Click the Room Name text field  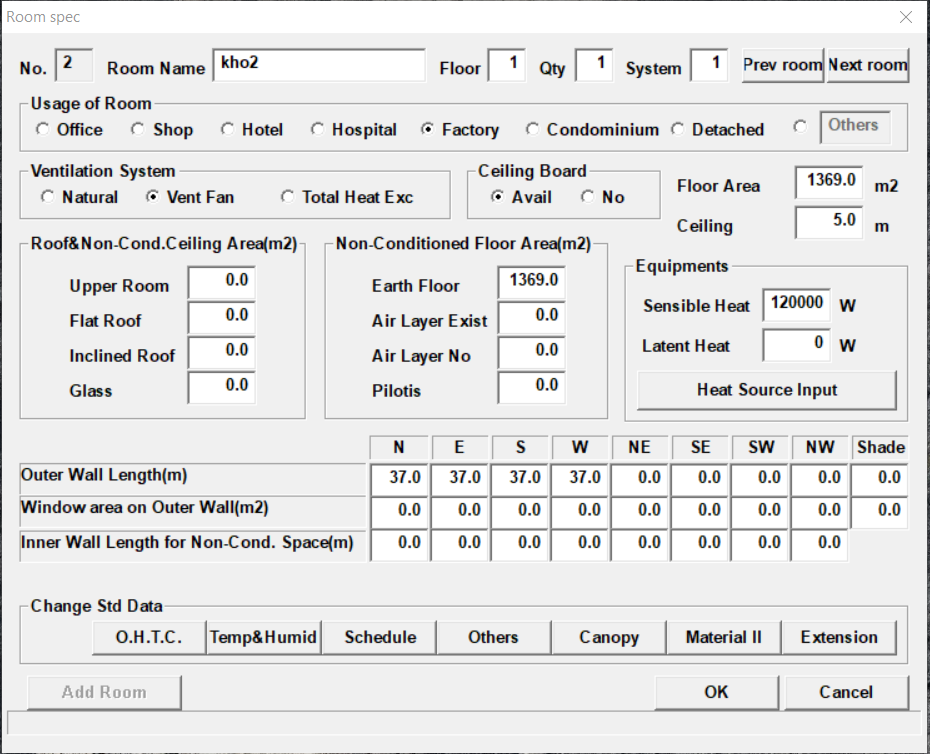318,66
